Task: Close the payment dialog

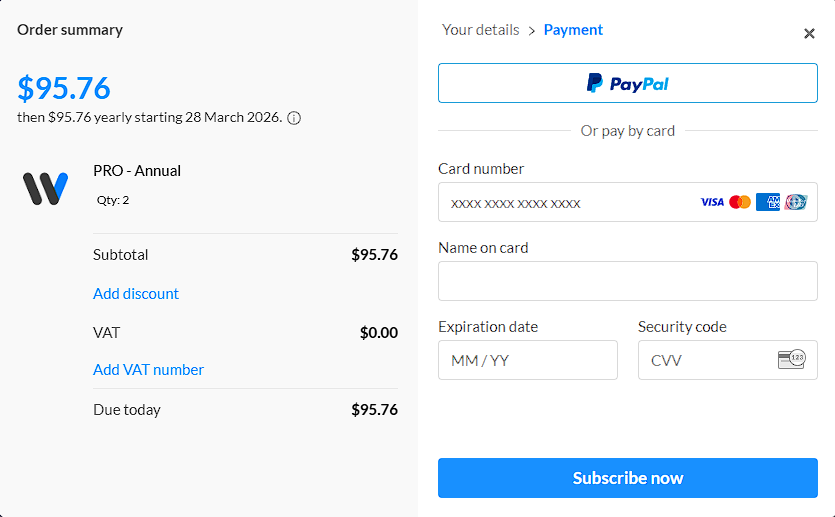Action: click(x=809, y=34)
